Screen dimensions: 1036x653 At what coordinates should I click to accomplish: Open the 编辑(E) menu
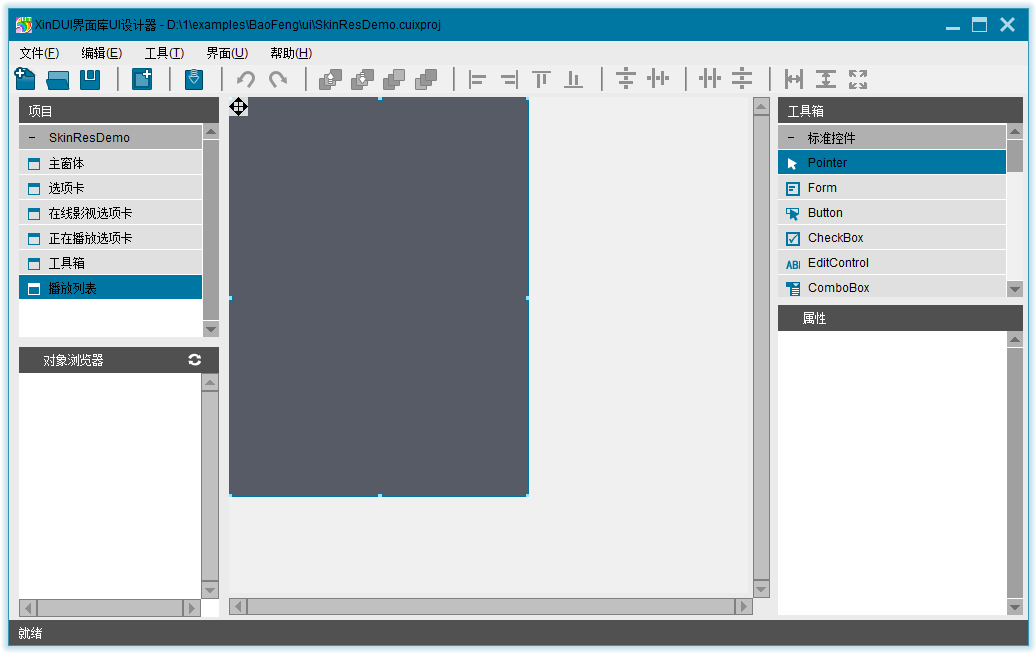pos(101,53)
